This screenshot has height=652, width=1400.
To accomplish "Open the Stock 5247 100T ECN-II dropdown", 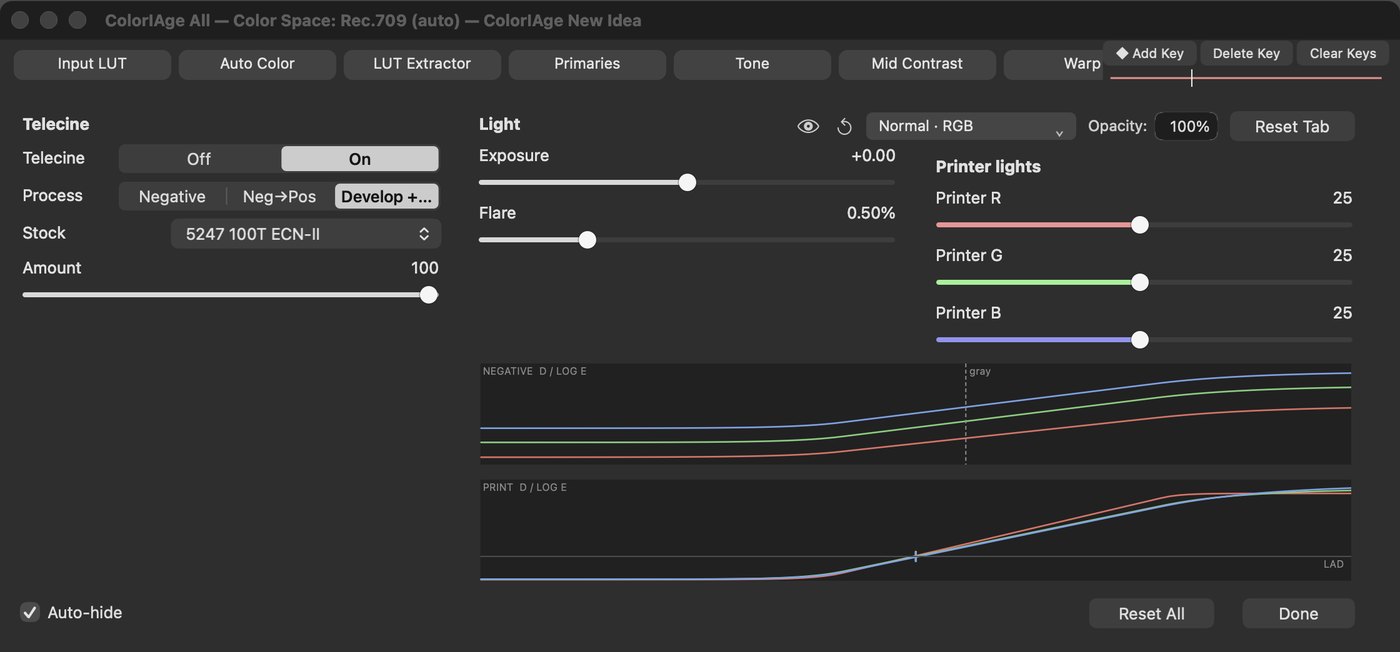I will (306, 234).
